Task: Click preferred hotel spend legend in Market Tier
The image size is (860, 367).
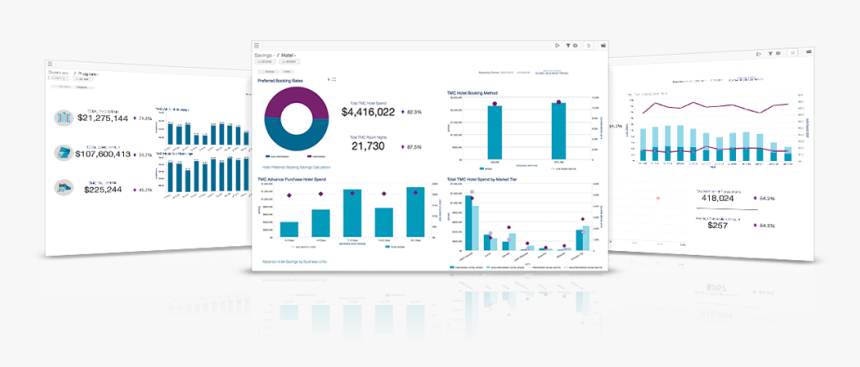Action: tap(465, 267)
